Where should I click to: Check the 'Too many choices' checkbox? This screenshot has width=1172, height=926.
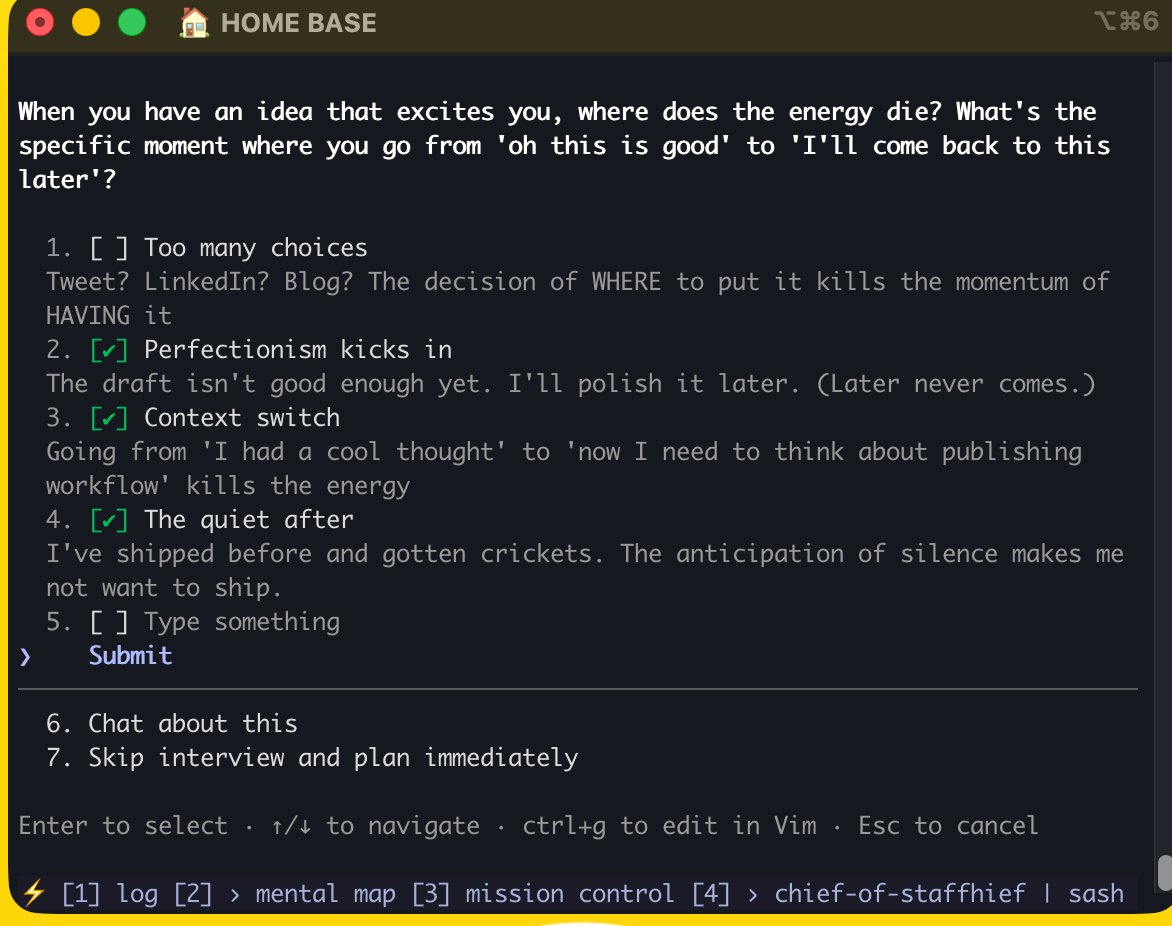tap(108, 248)
